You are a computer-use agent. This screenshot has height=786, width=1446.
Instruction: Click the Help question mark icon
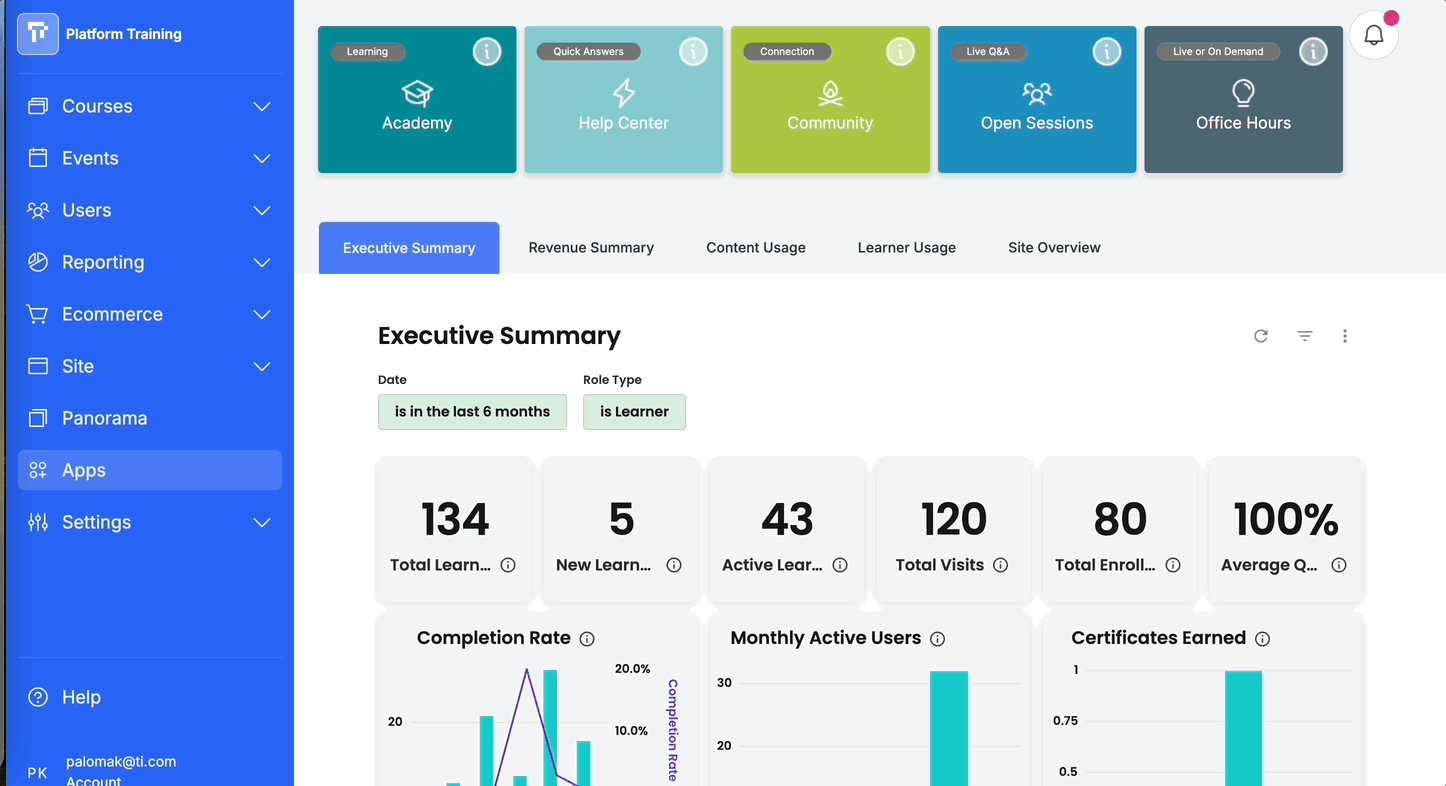click(38, 697)
